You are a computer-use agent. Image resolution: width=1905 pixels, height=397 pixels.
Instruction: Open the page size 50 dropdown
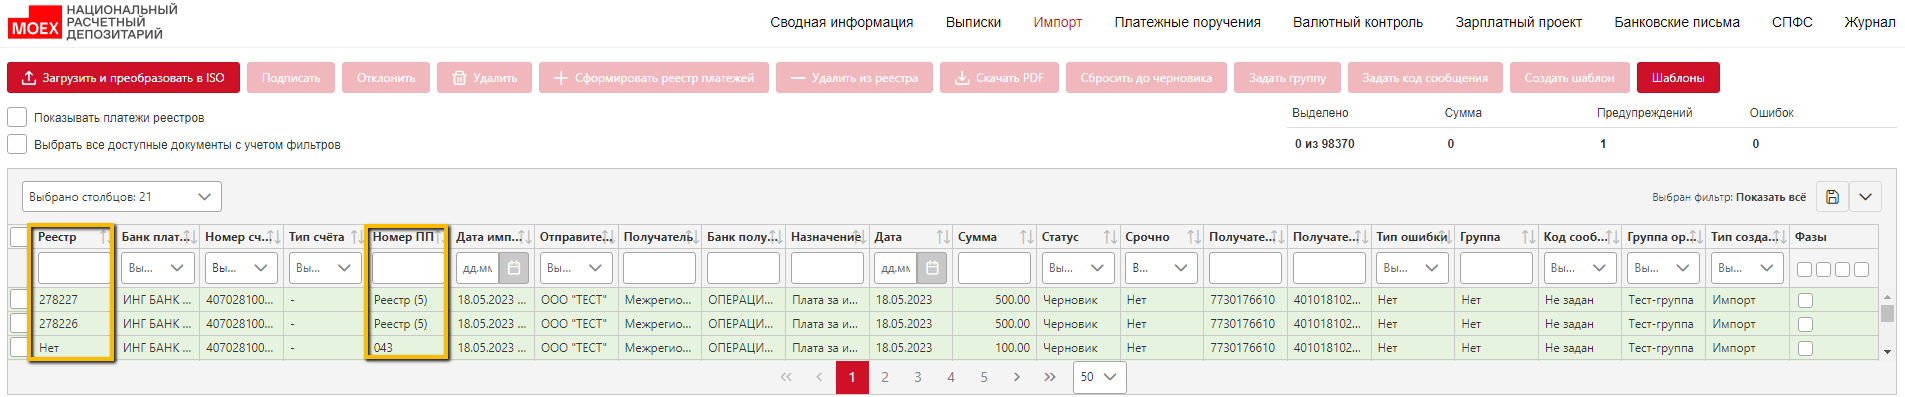1099,377
